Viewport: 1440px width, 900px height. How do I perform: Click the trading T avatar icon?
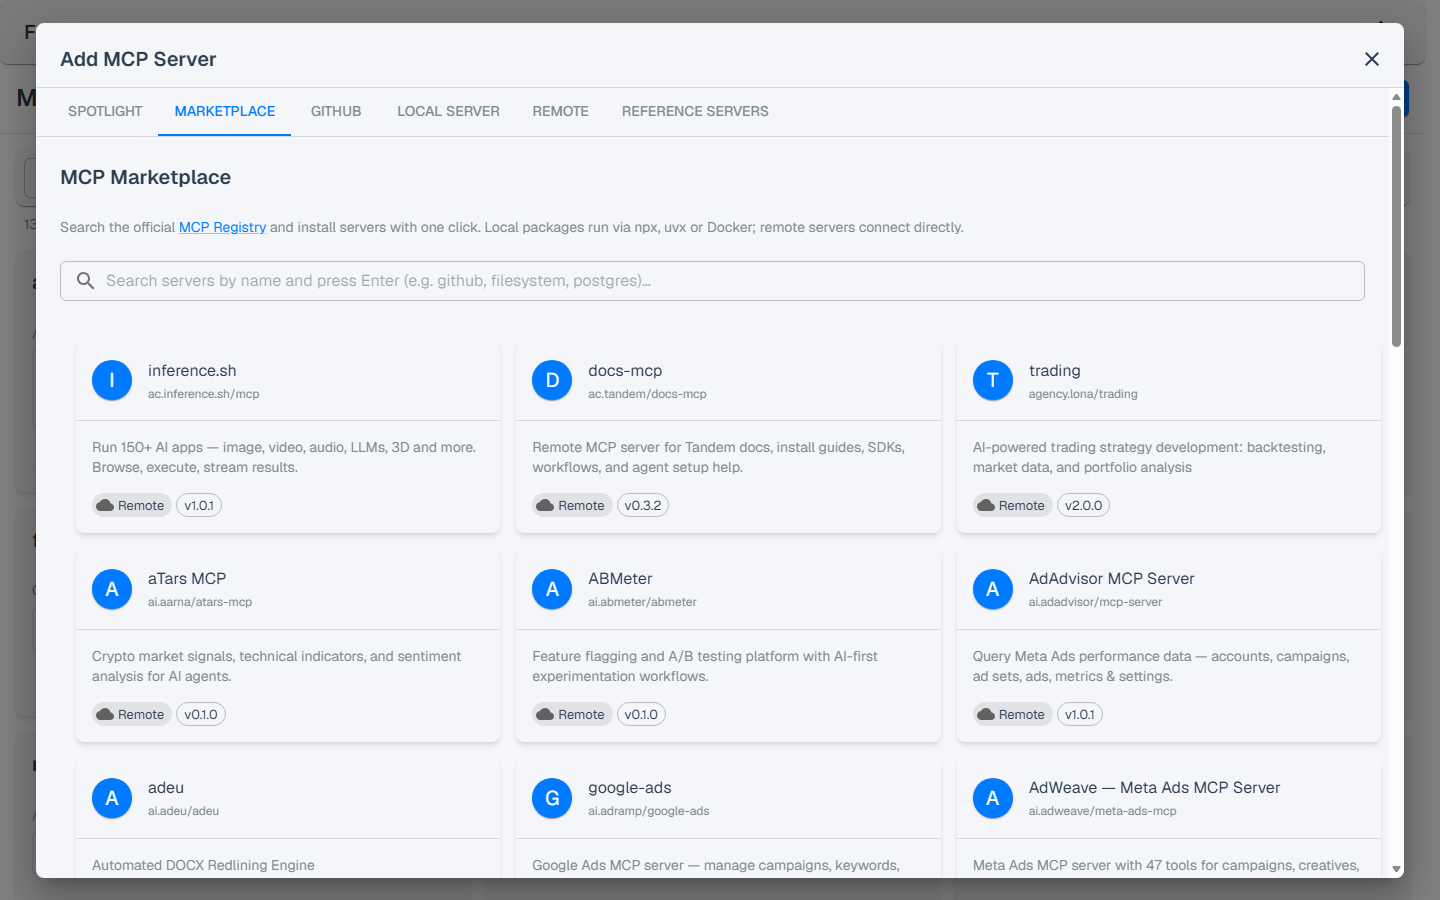click(x=993, y=380)
